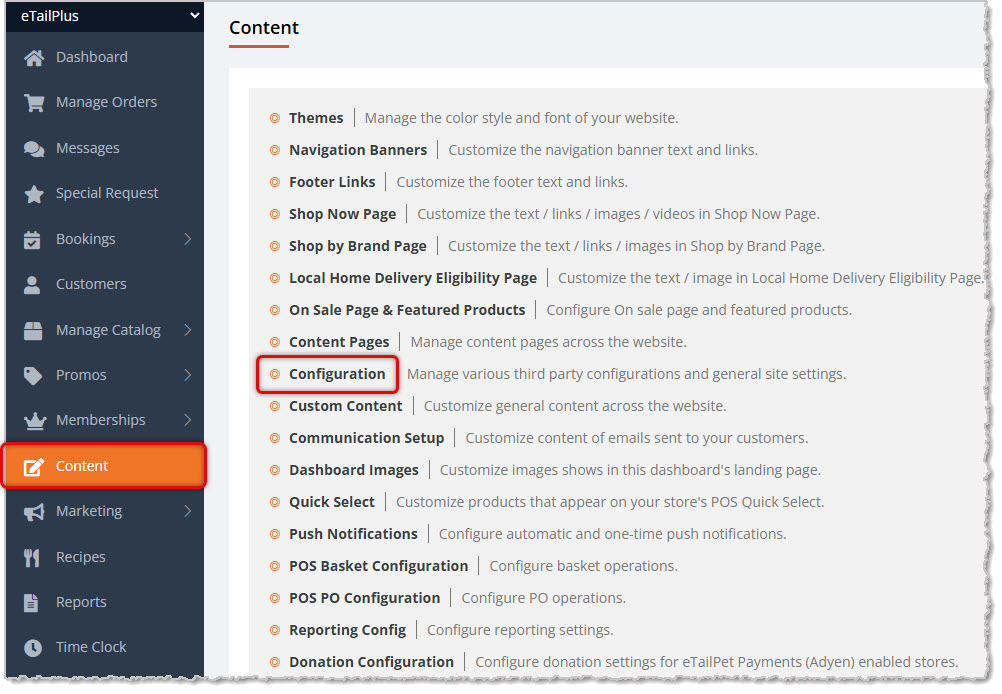Viewport: 1002px width, 694px height.
Task: Click the Time Clock icon
Action: click(x=33, y=648)
